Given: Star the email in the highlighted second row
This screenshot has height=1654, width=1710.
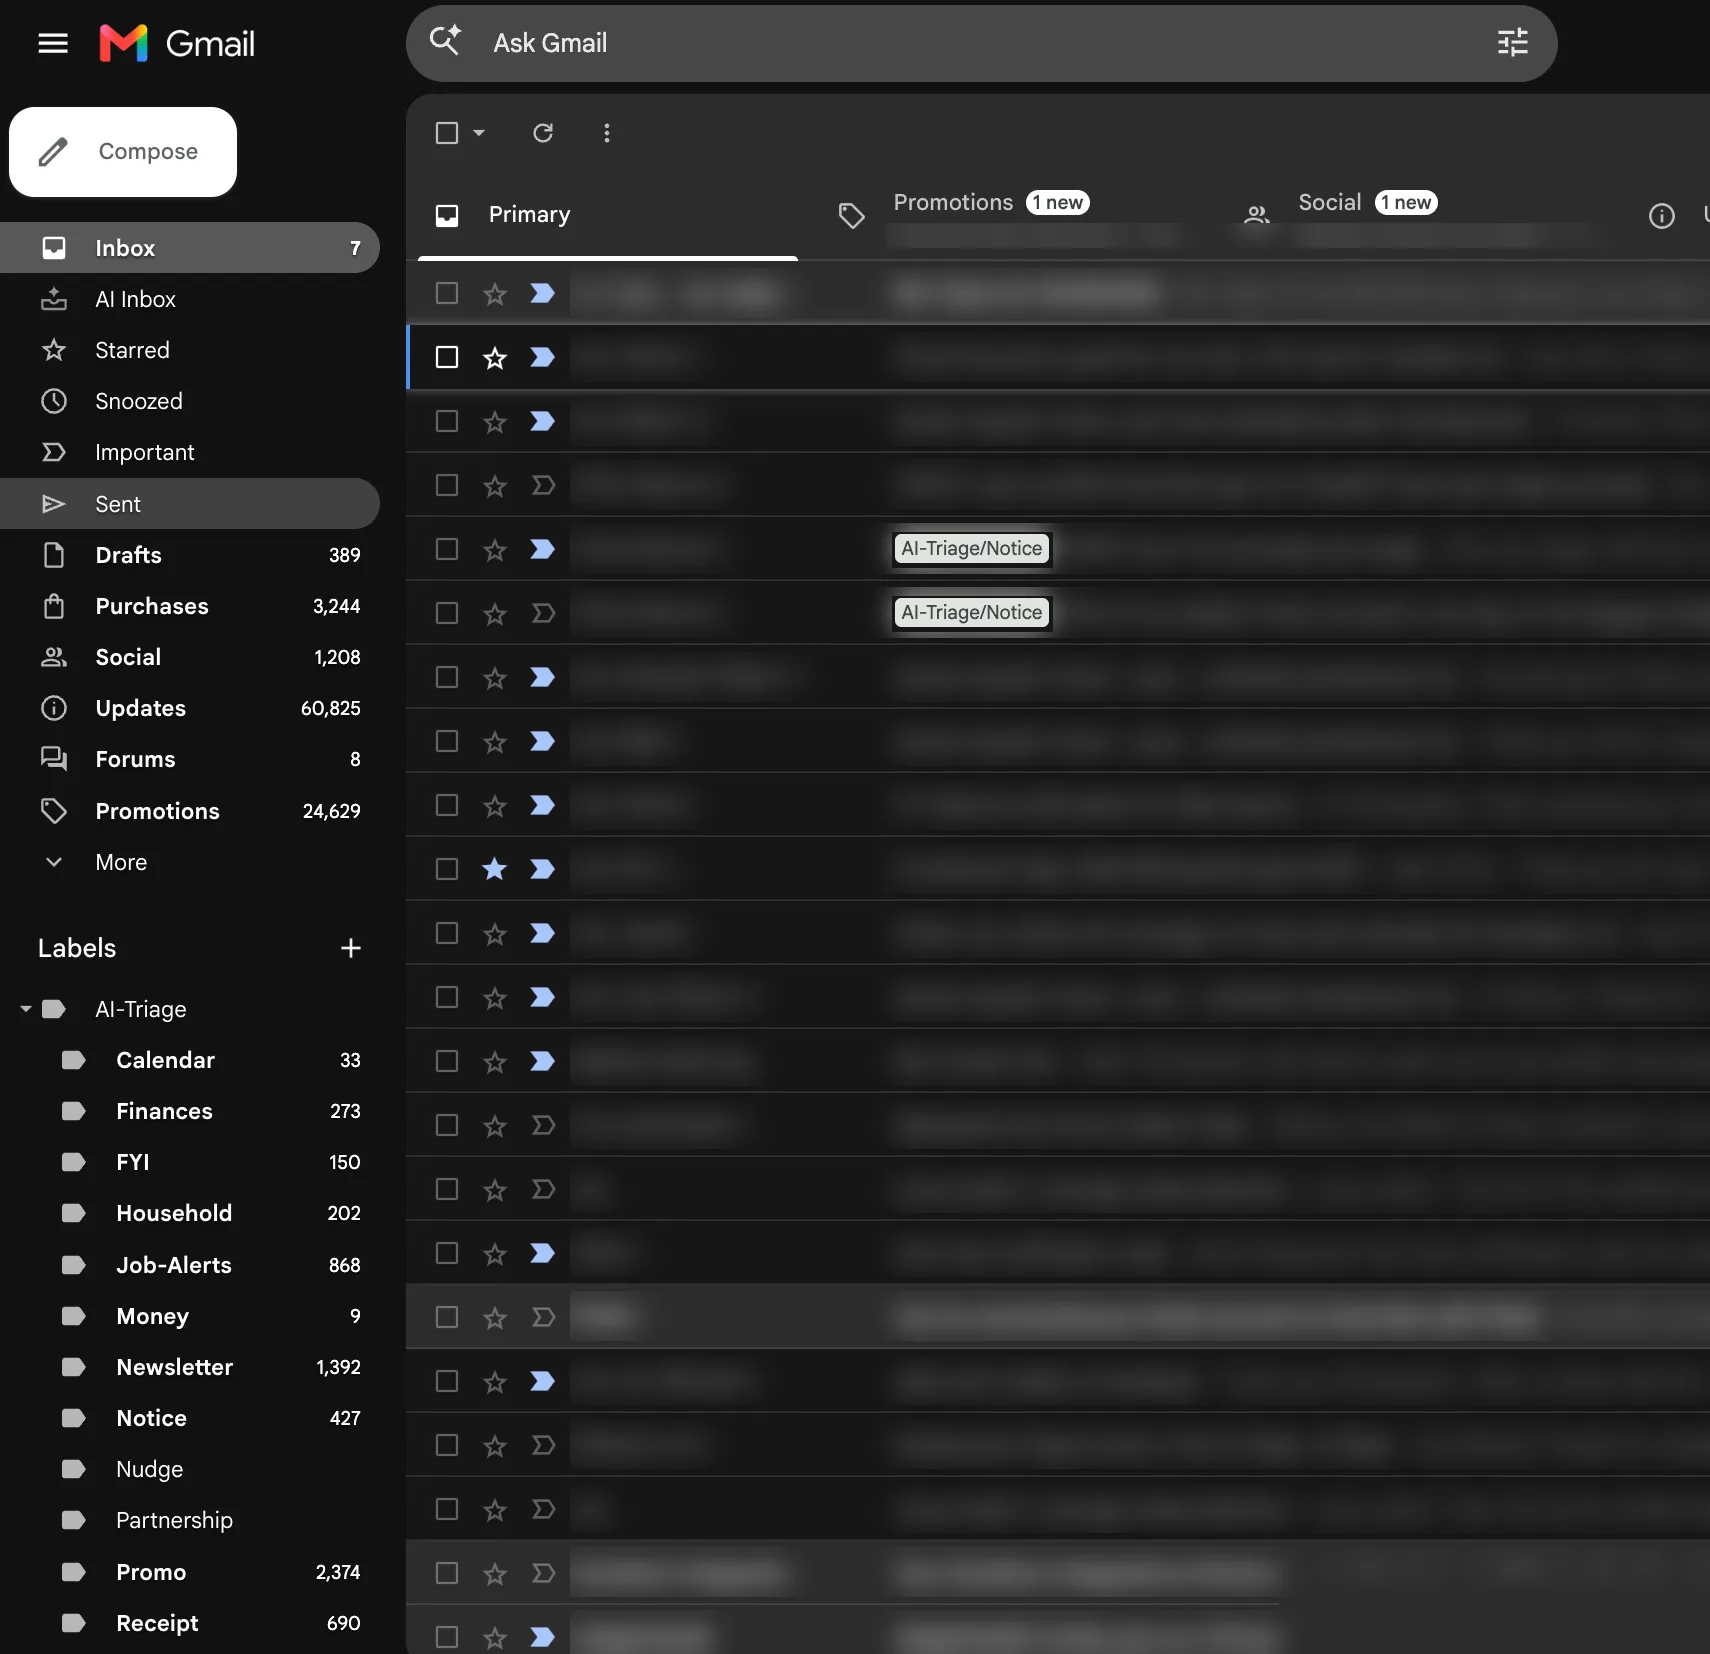Looking at the screenshot, I should (x=495, y=357).
